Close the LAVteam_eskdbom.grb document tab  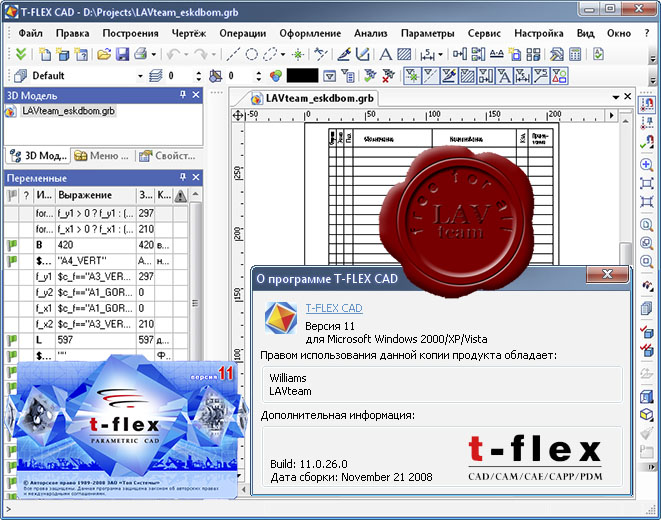pos(628,96)
